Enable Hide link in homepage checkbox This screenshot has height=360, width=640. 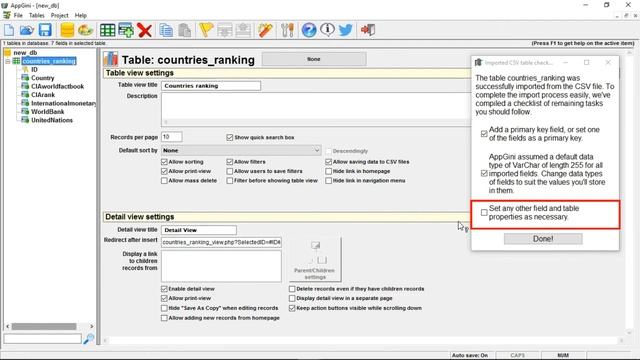329,171
